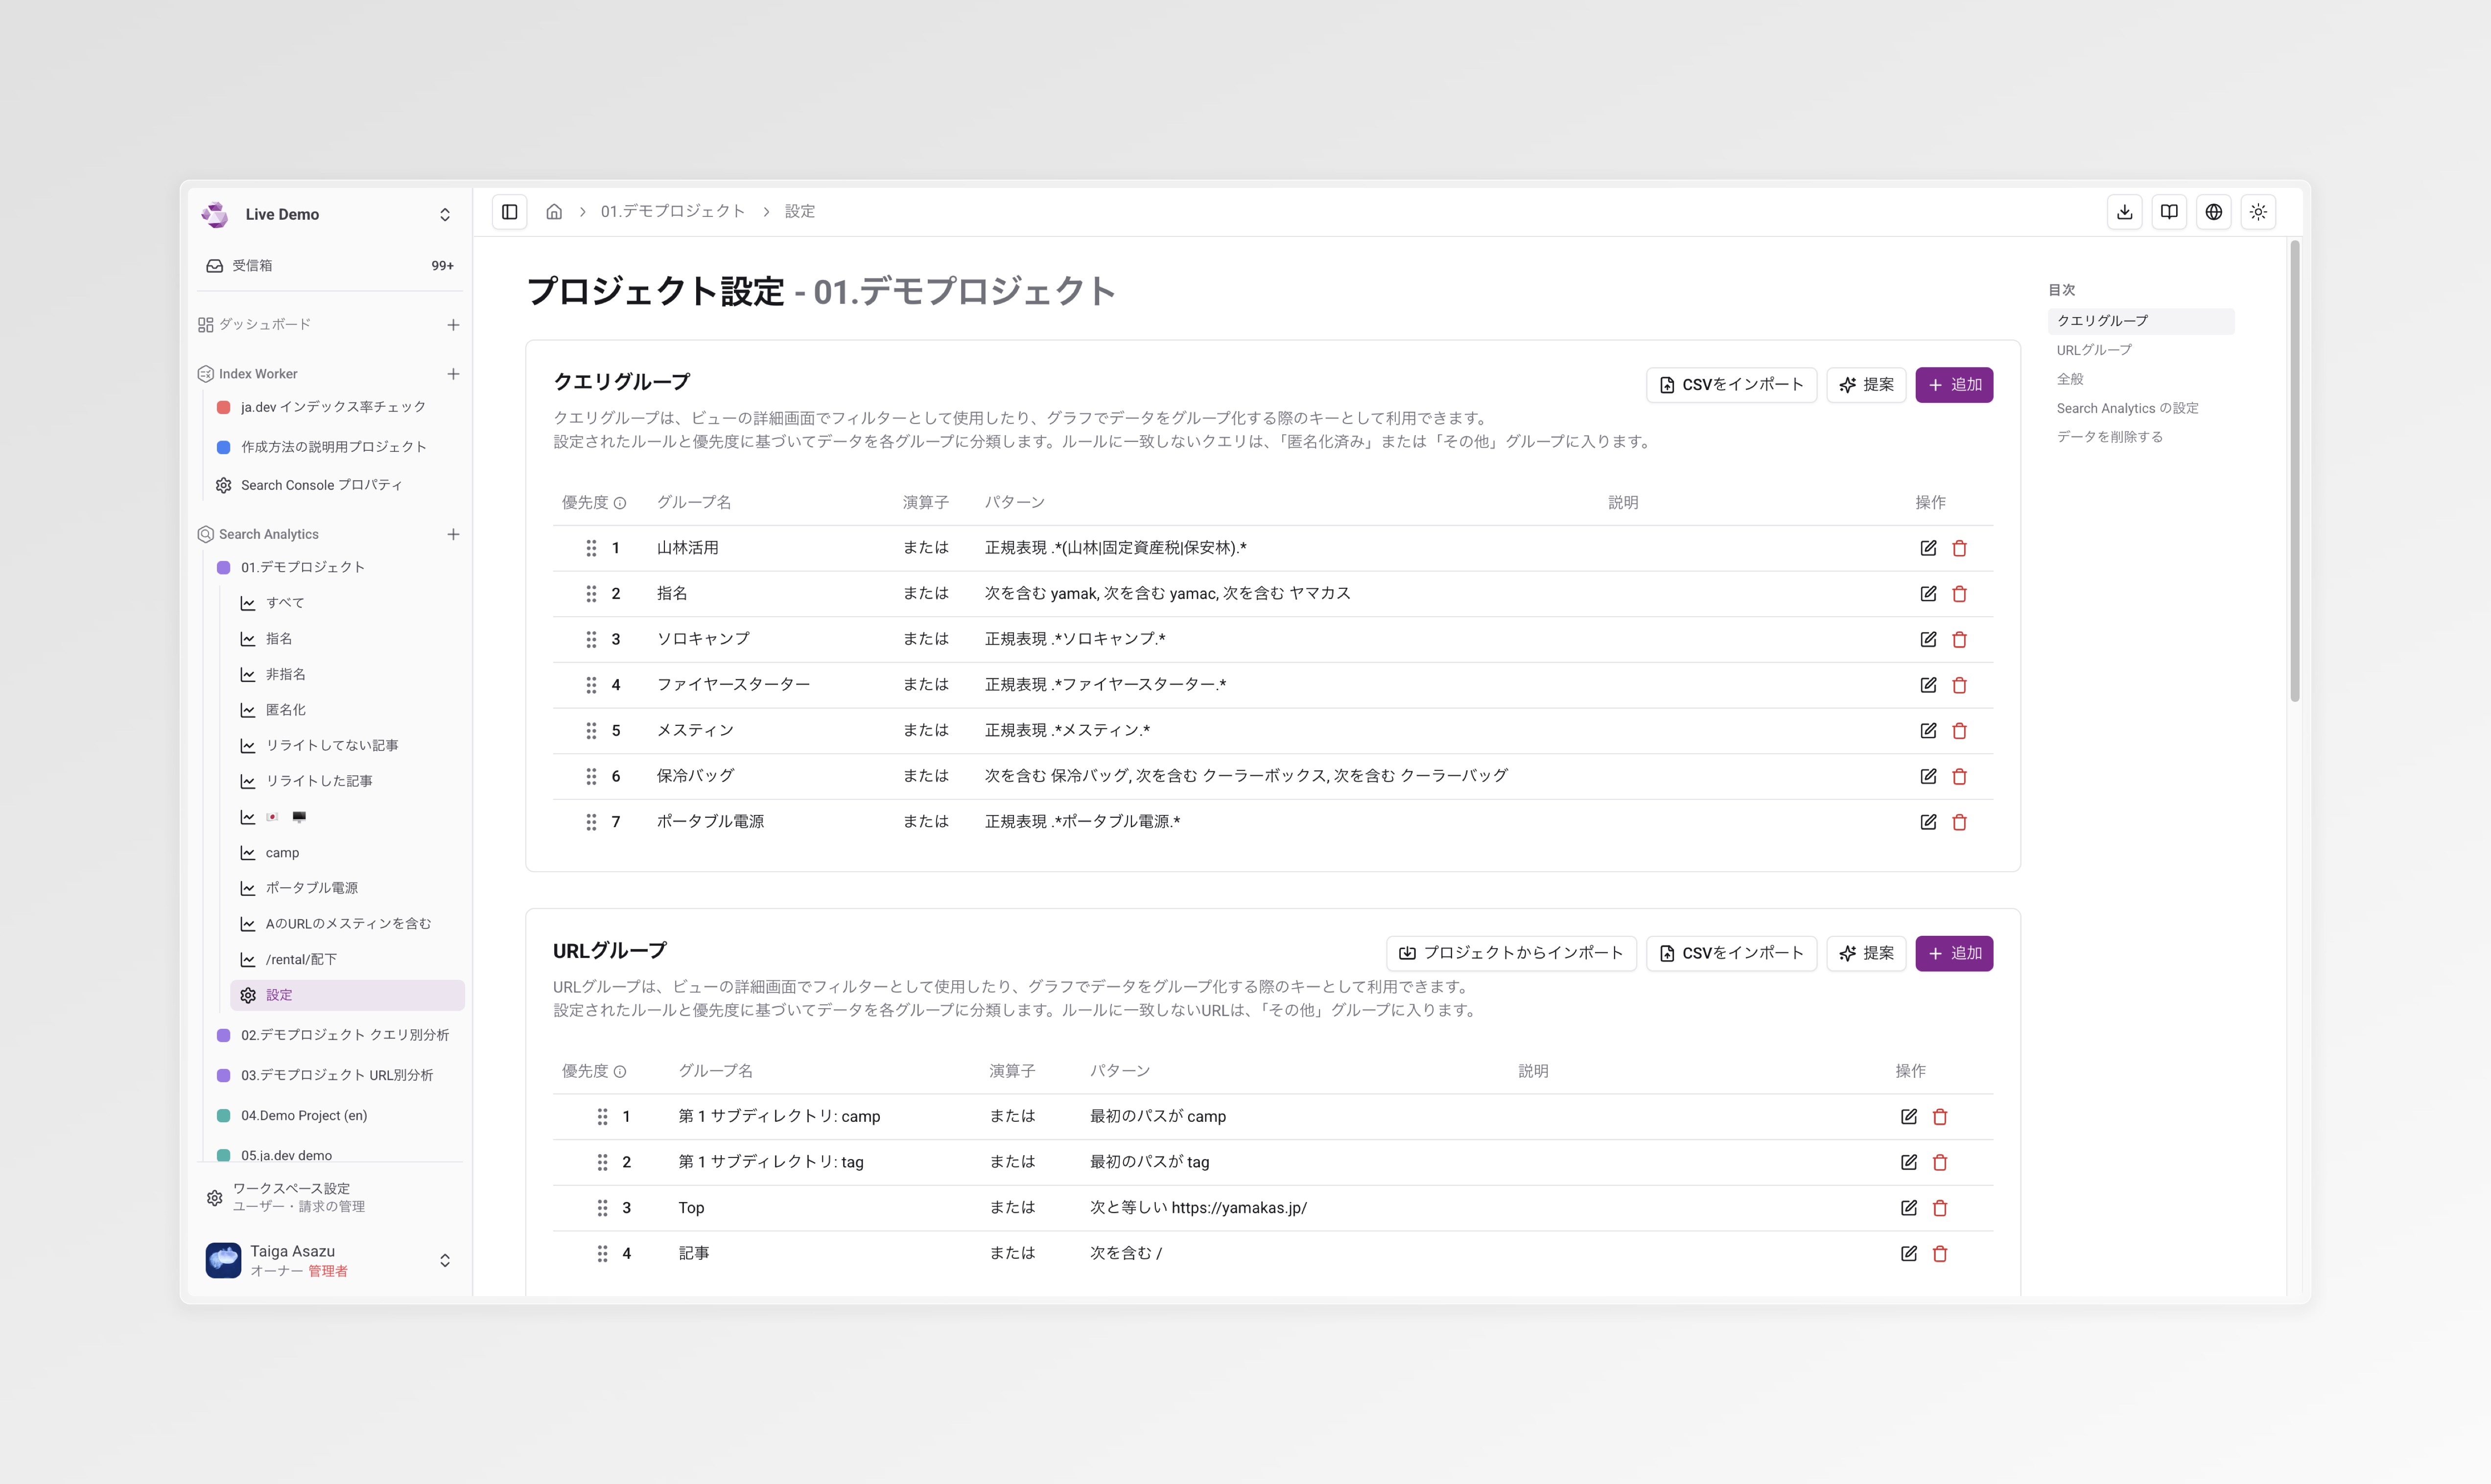Select Search Analytics の設定 in contents
Image resolution: width=2491 pixels, height=1484 pixels.
point(2127,408)
